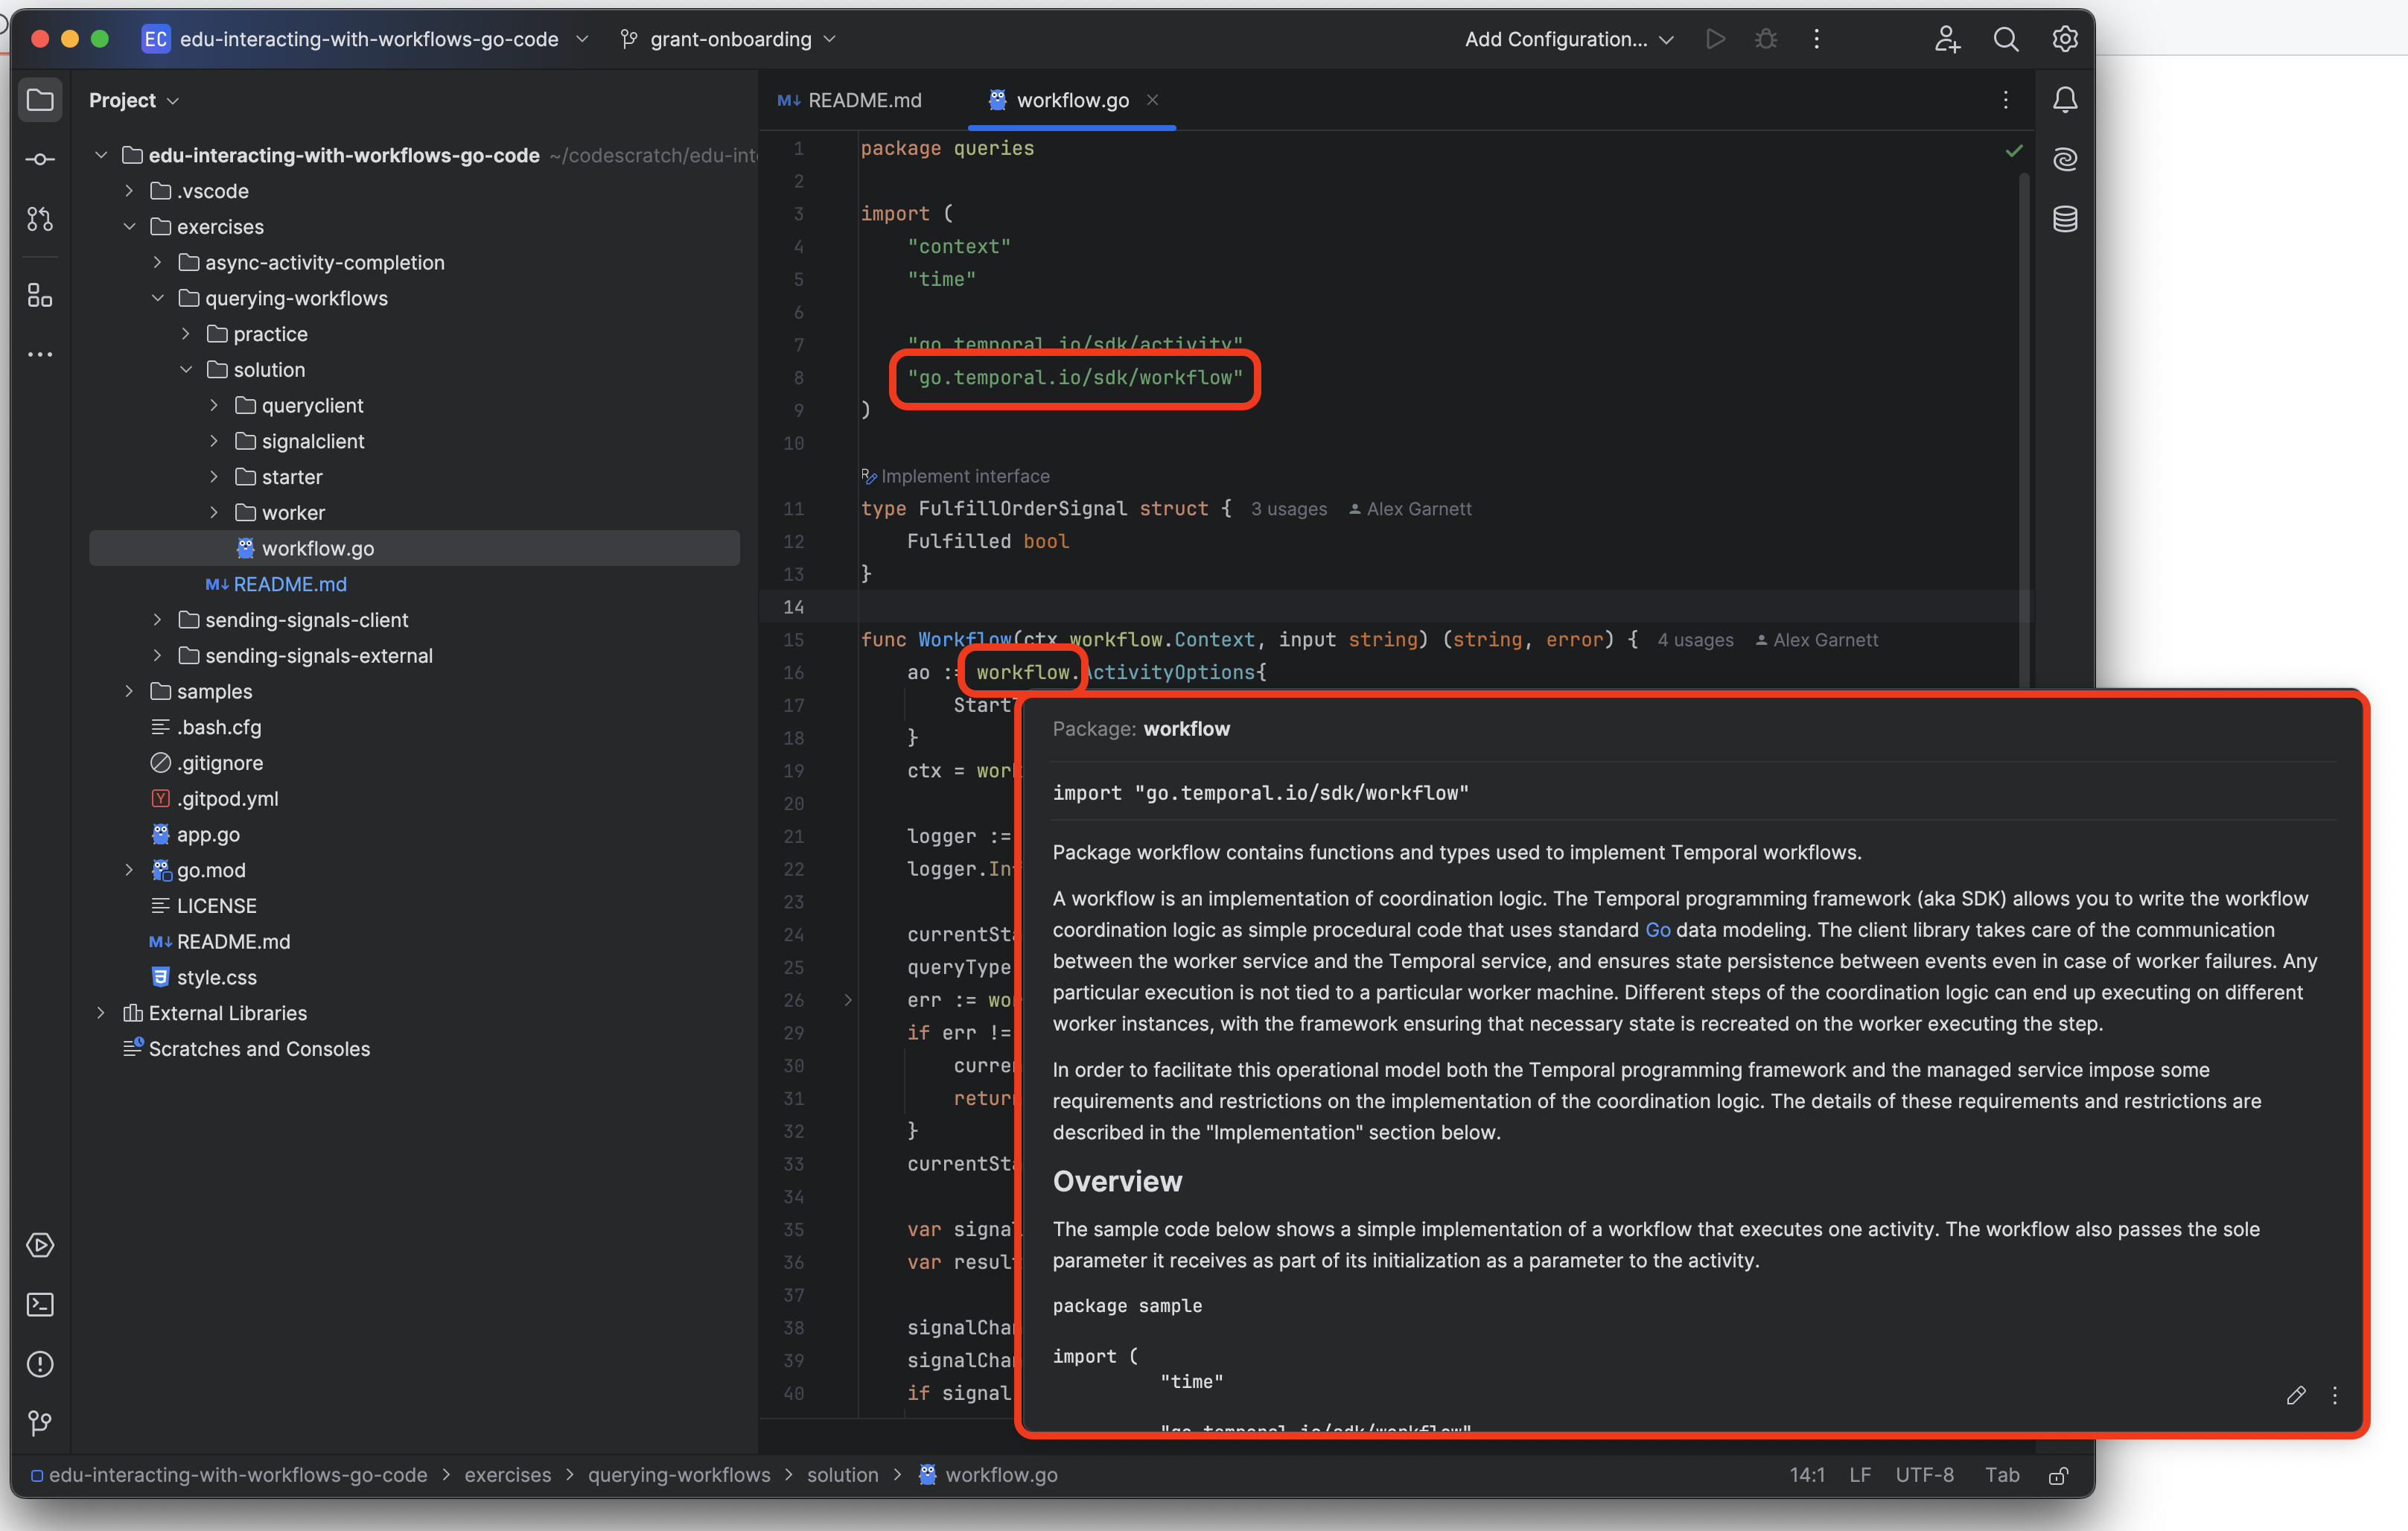Click the green inspections checkmark in editor
This screenshot has height=1531, width=2408.
[2014, 151]
